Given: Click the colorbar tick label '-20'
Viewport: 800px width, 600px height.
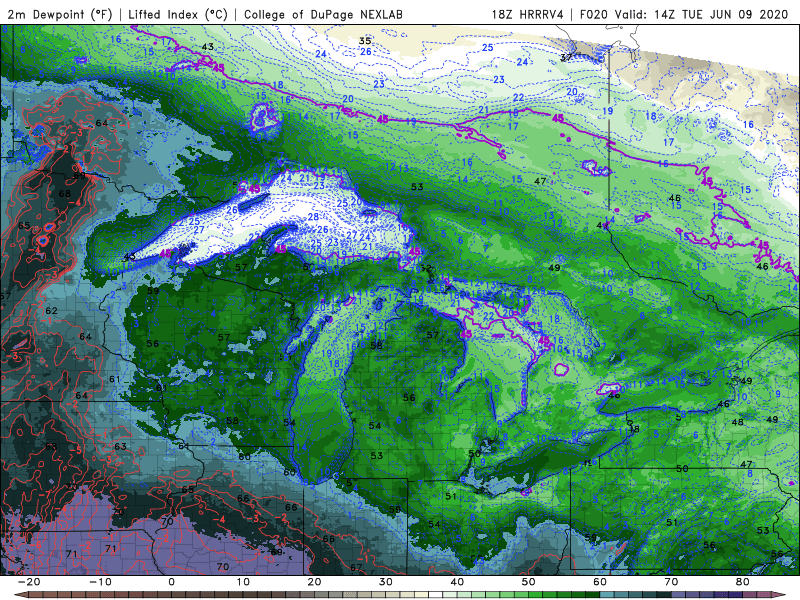Looking at the screenshot, I should pyautogui.click(x=29, y=582).
